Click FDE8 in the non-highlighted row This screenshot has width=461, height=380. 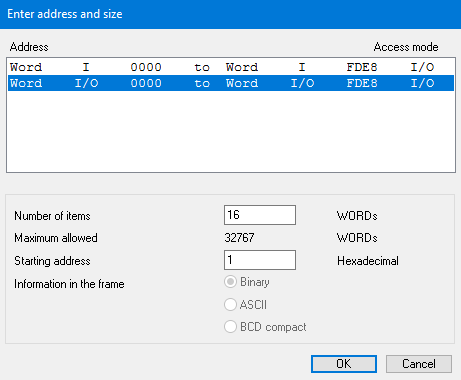pyautogui.click(x=362, y=67)
